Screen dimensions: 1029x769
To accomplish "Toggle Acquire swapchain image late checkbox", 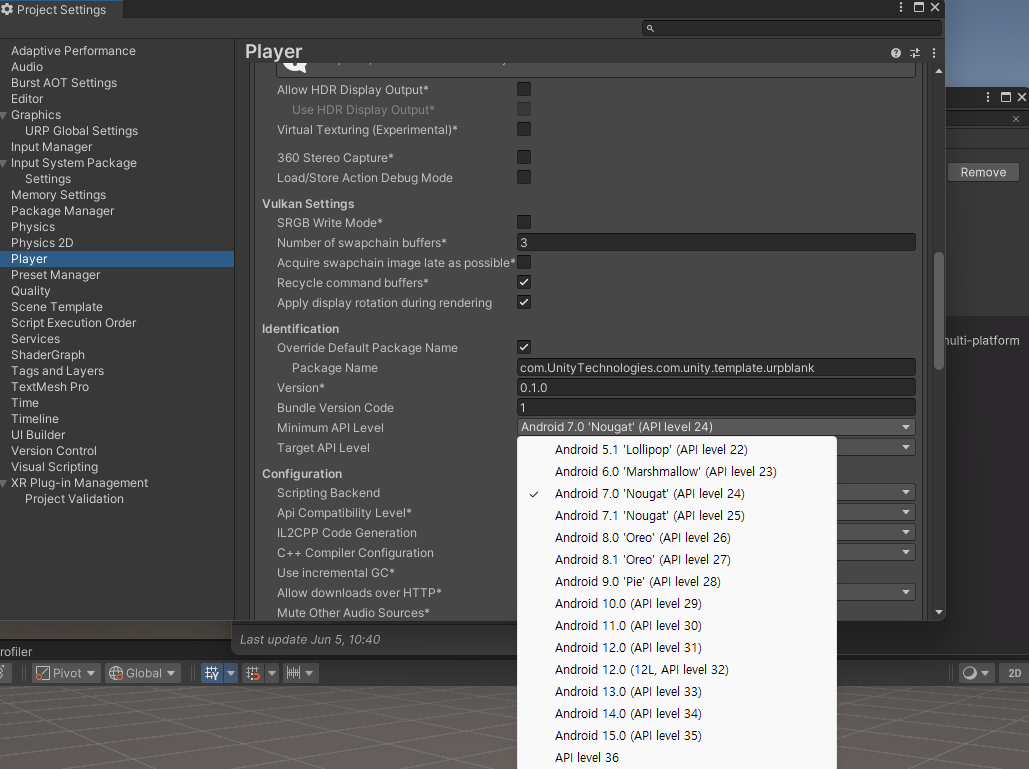I will pyautogui.click(x=524, y=262).
